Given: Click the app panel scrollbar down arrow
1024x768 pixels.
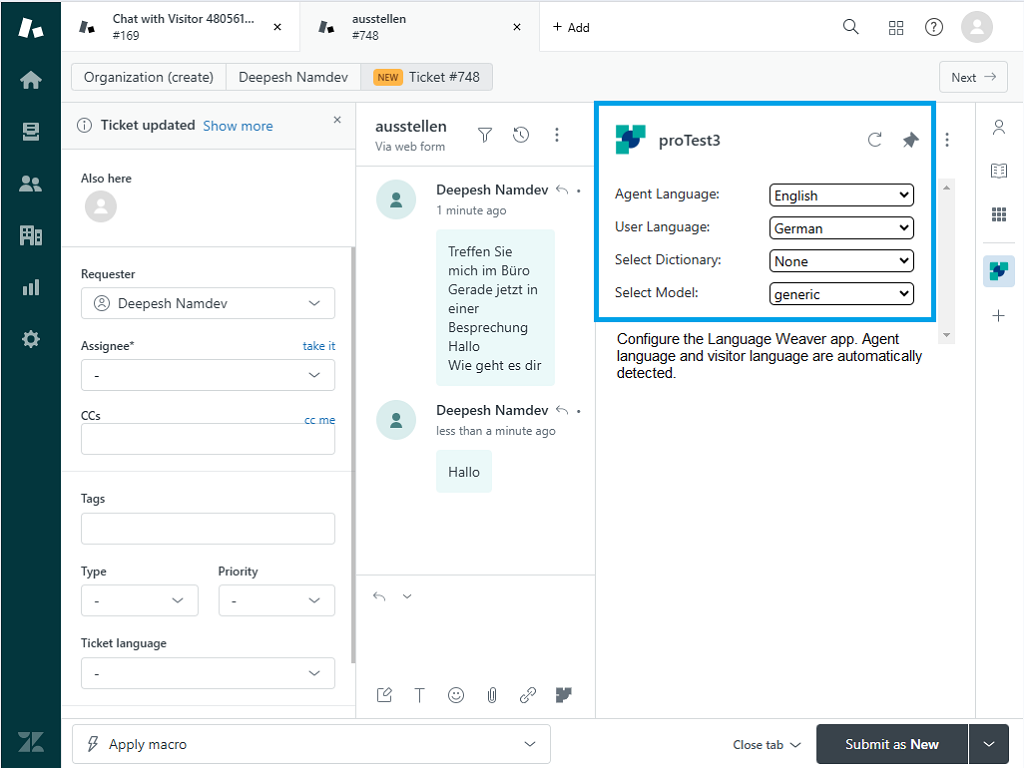Looking at the screenshot, I should [x=947, y=336].
